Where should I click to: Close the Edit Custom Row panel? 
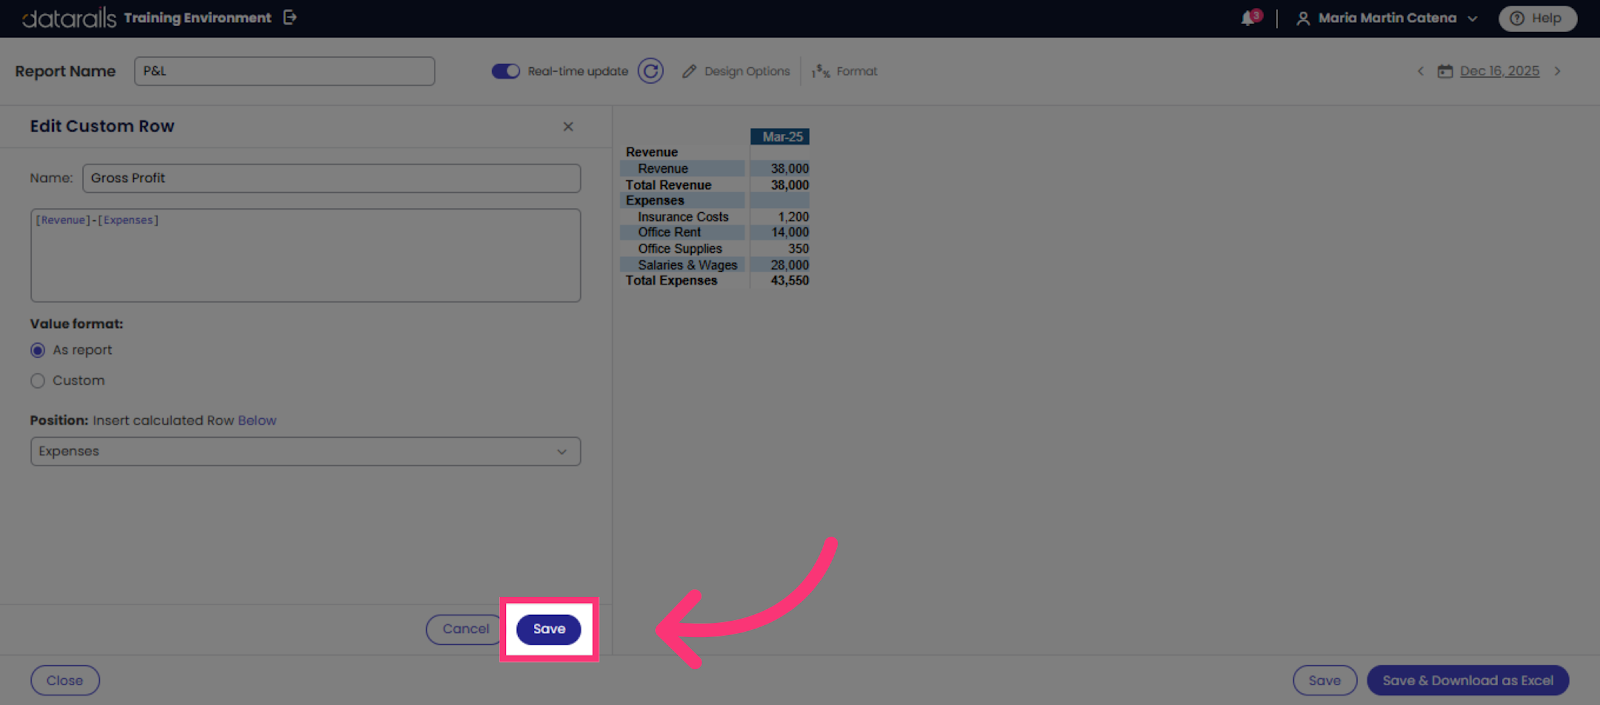568,126
